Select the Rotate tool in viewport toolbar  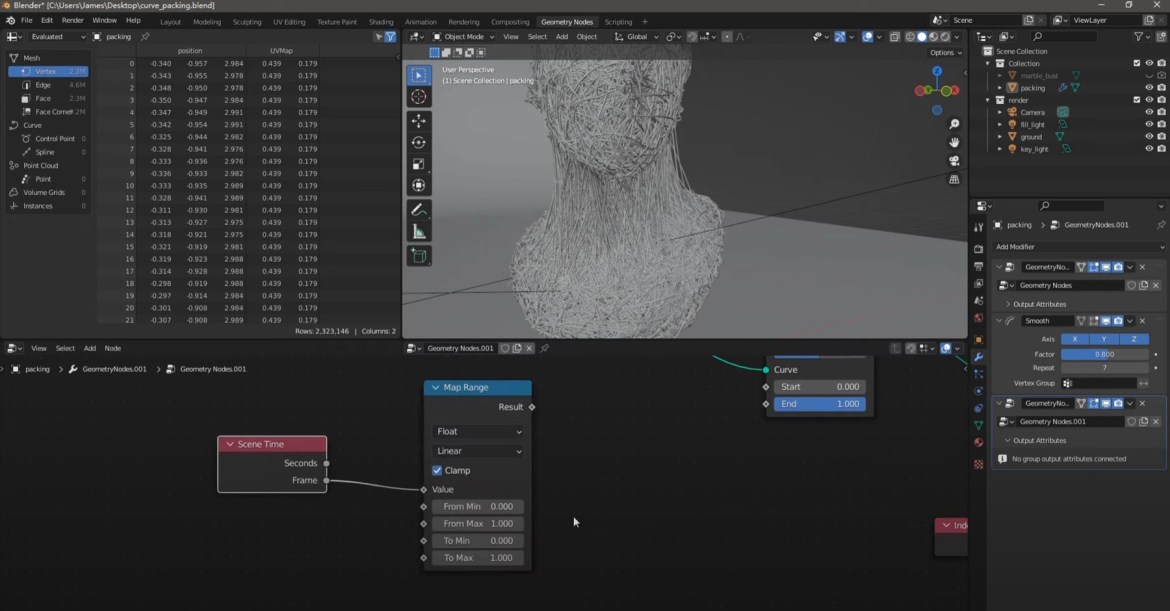tap(418, 143)
